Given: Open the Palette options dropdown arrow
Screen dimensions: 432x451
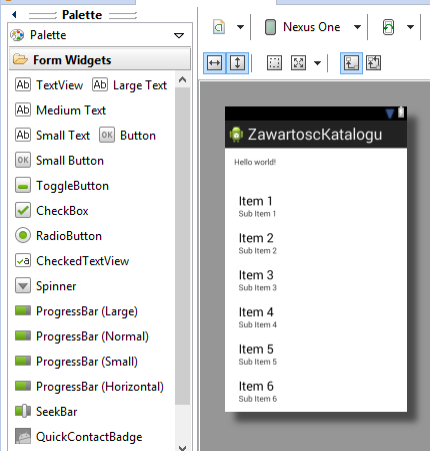Looking at the screenshot, I should [179, 35].
